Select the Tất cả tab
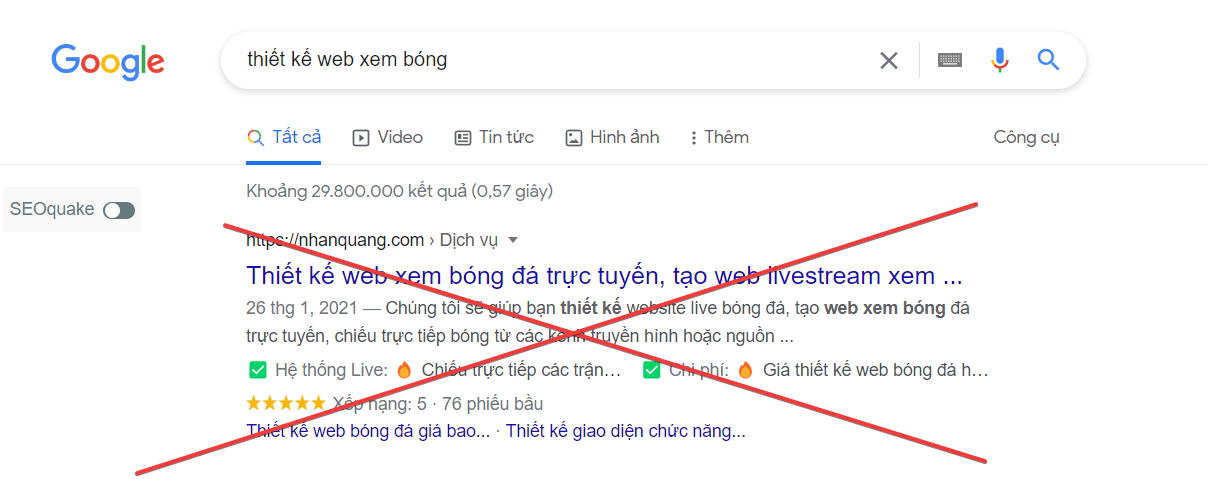Viewport: 1208px width, 479px height. pos(284,138)
